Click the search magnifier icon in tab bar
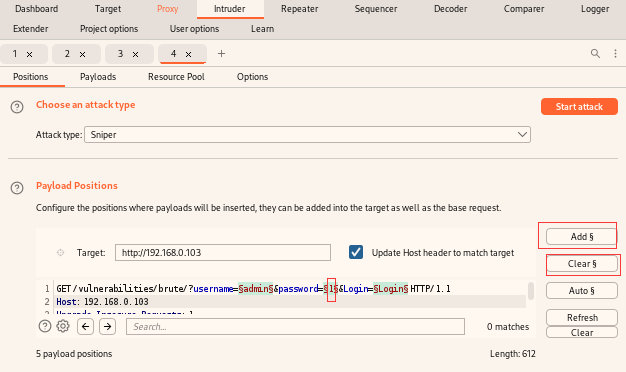 (595, 53)
